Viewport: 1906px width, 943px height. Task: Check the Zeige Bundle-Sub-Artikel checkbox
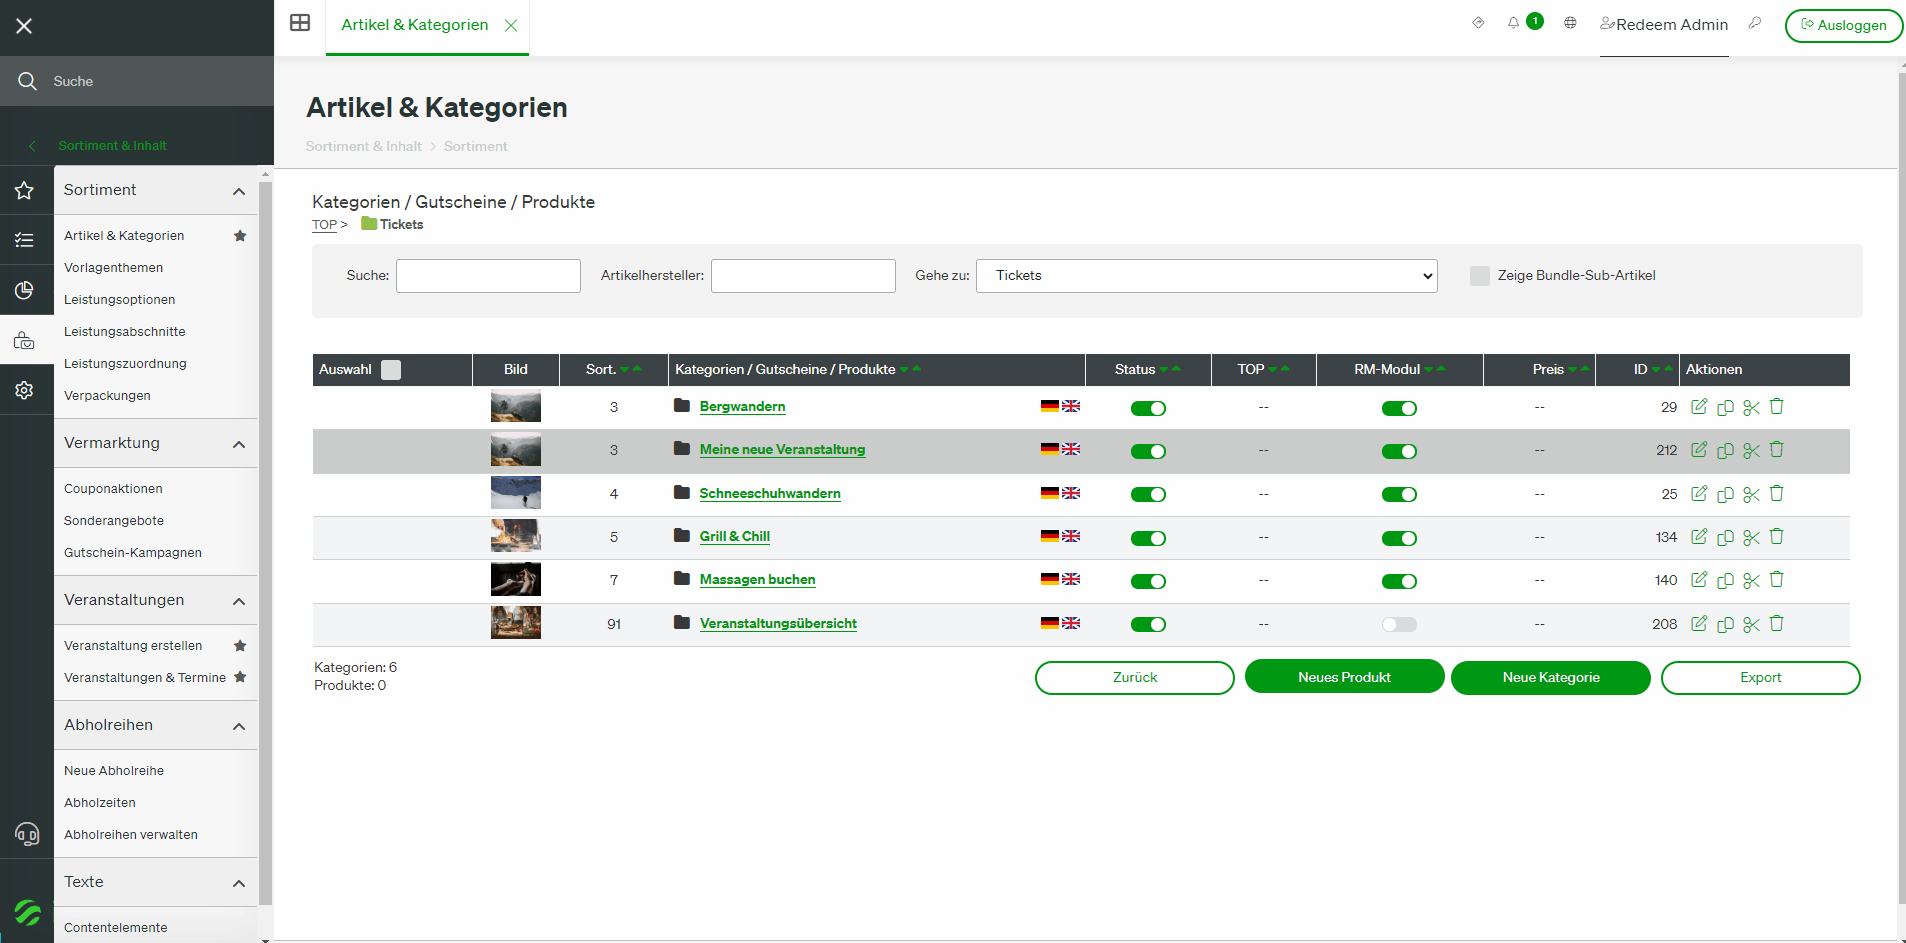tap(1480, 276)
